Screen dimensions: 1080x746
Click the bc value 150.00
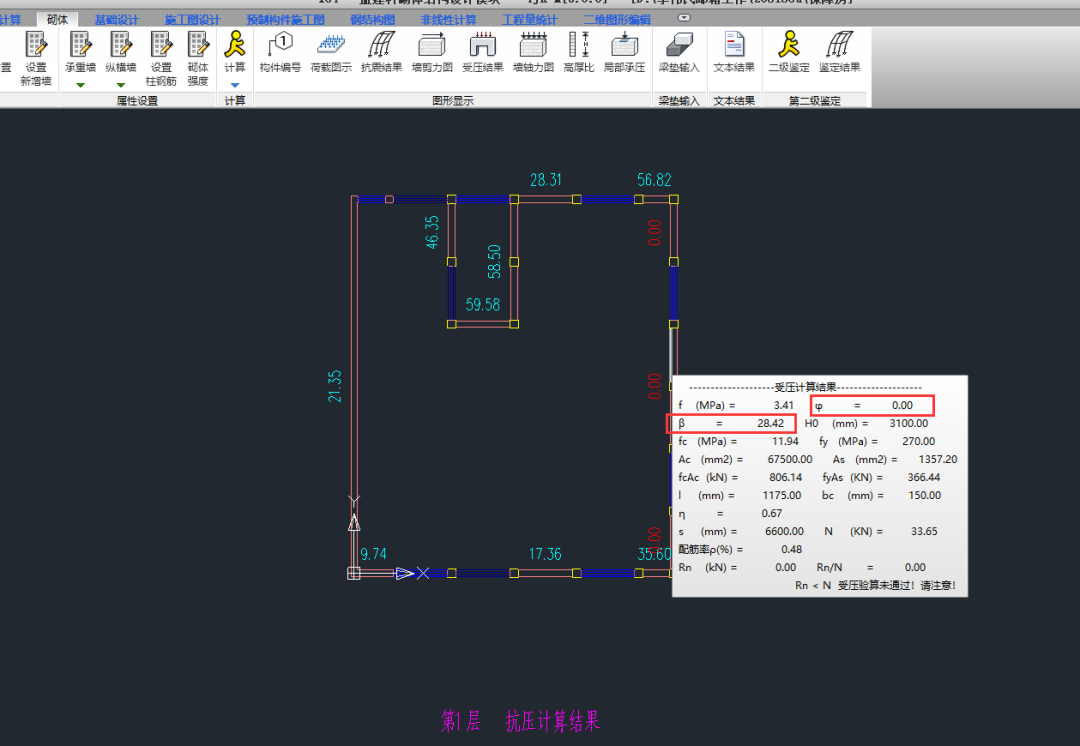click(924, 495)
